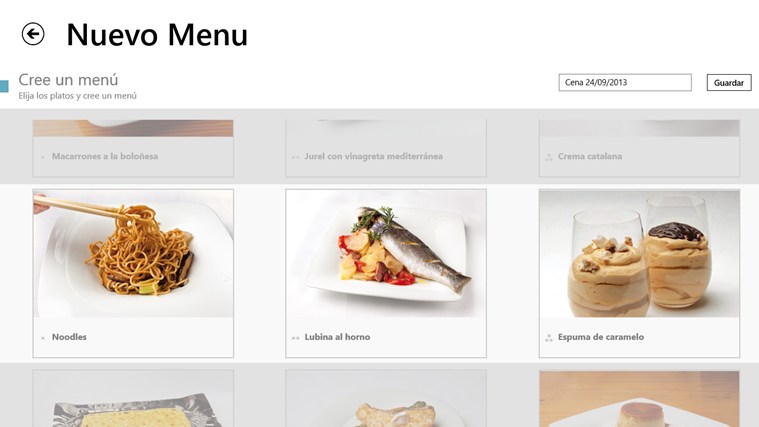Image resolution: width=759 pixels, height=427 pixels.
Task: Click the Nuevo Menu page title
Action: point(157,35)
